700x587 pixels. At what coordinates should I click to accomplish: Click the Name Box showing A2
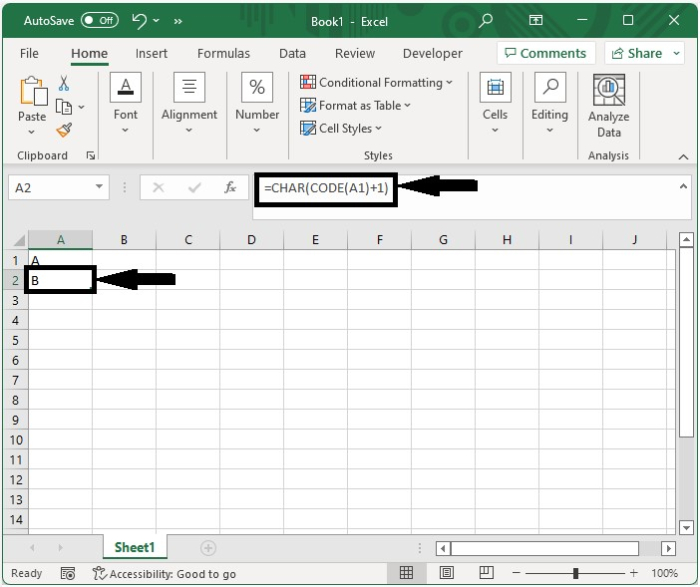pos(50,188)
